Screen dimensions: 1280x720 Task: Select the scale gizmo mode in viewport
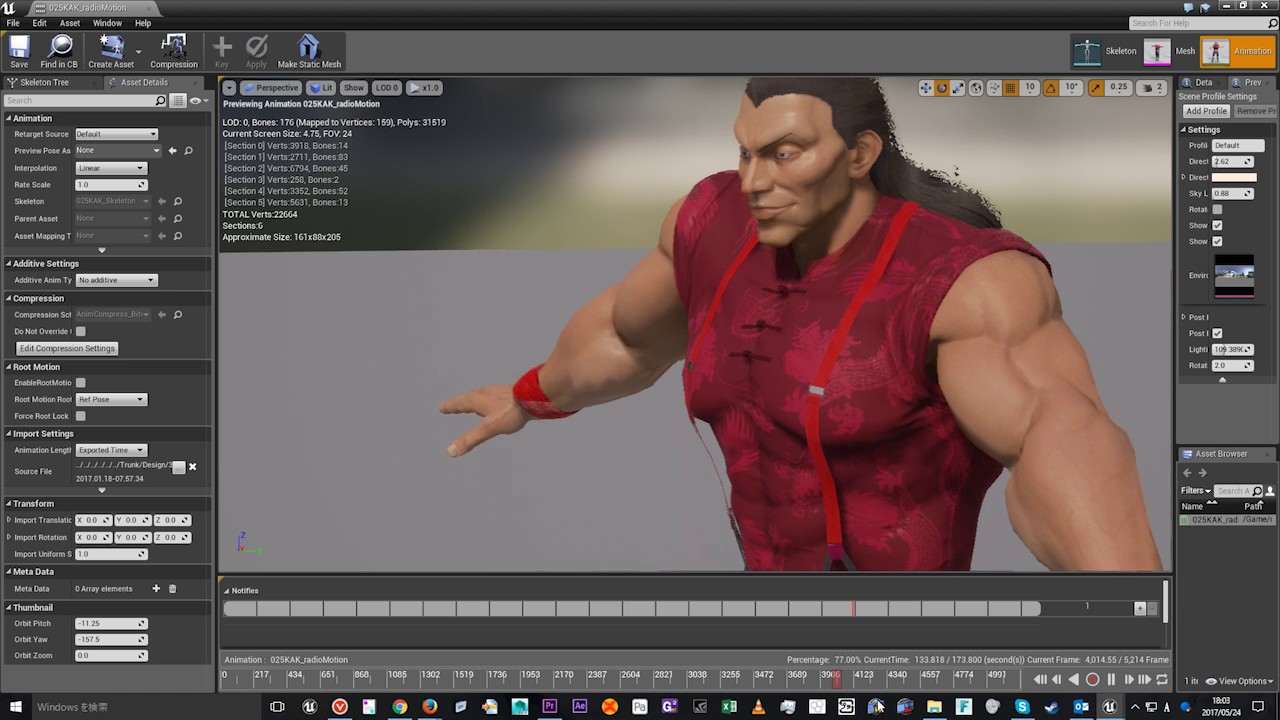pos(958,88)
